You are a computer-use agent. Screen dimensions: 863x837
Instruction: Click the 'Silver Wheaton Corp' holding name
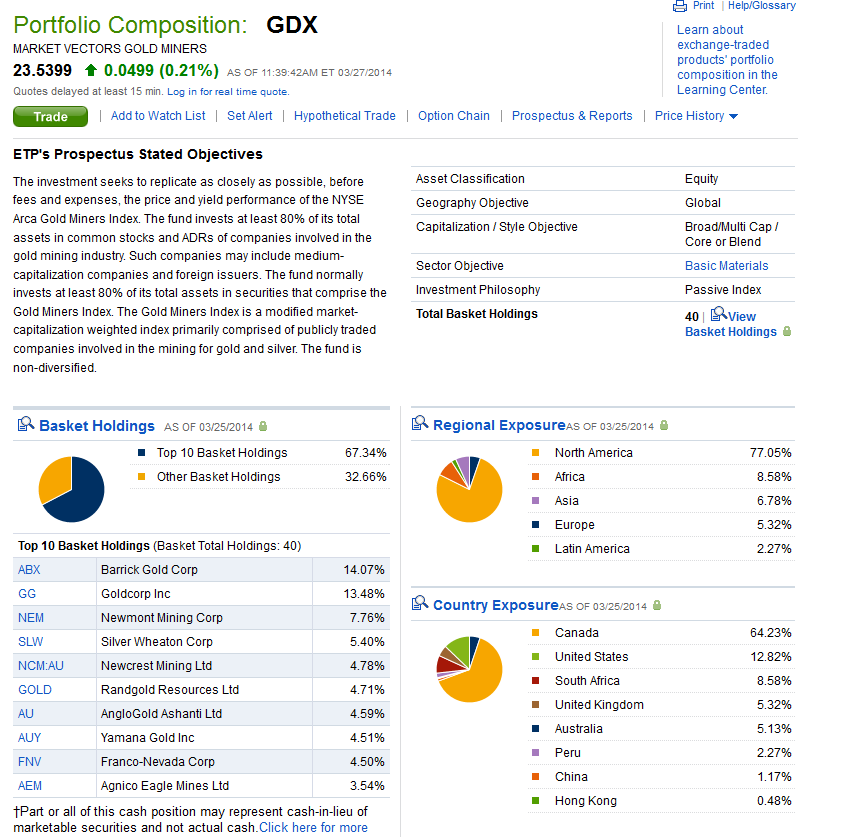[x=156, y=642]
